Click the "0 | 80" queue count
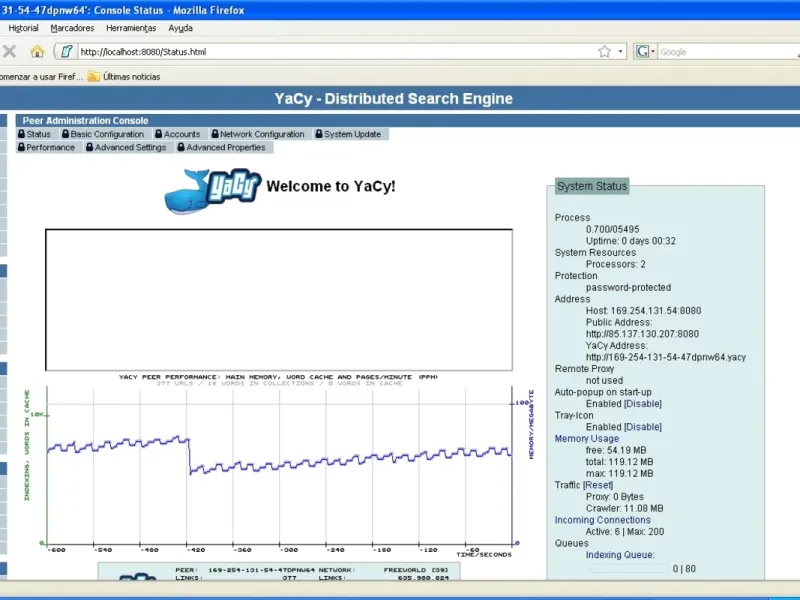The width and height of the screenshot is (800, 600). coord(684,569)
